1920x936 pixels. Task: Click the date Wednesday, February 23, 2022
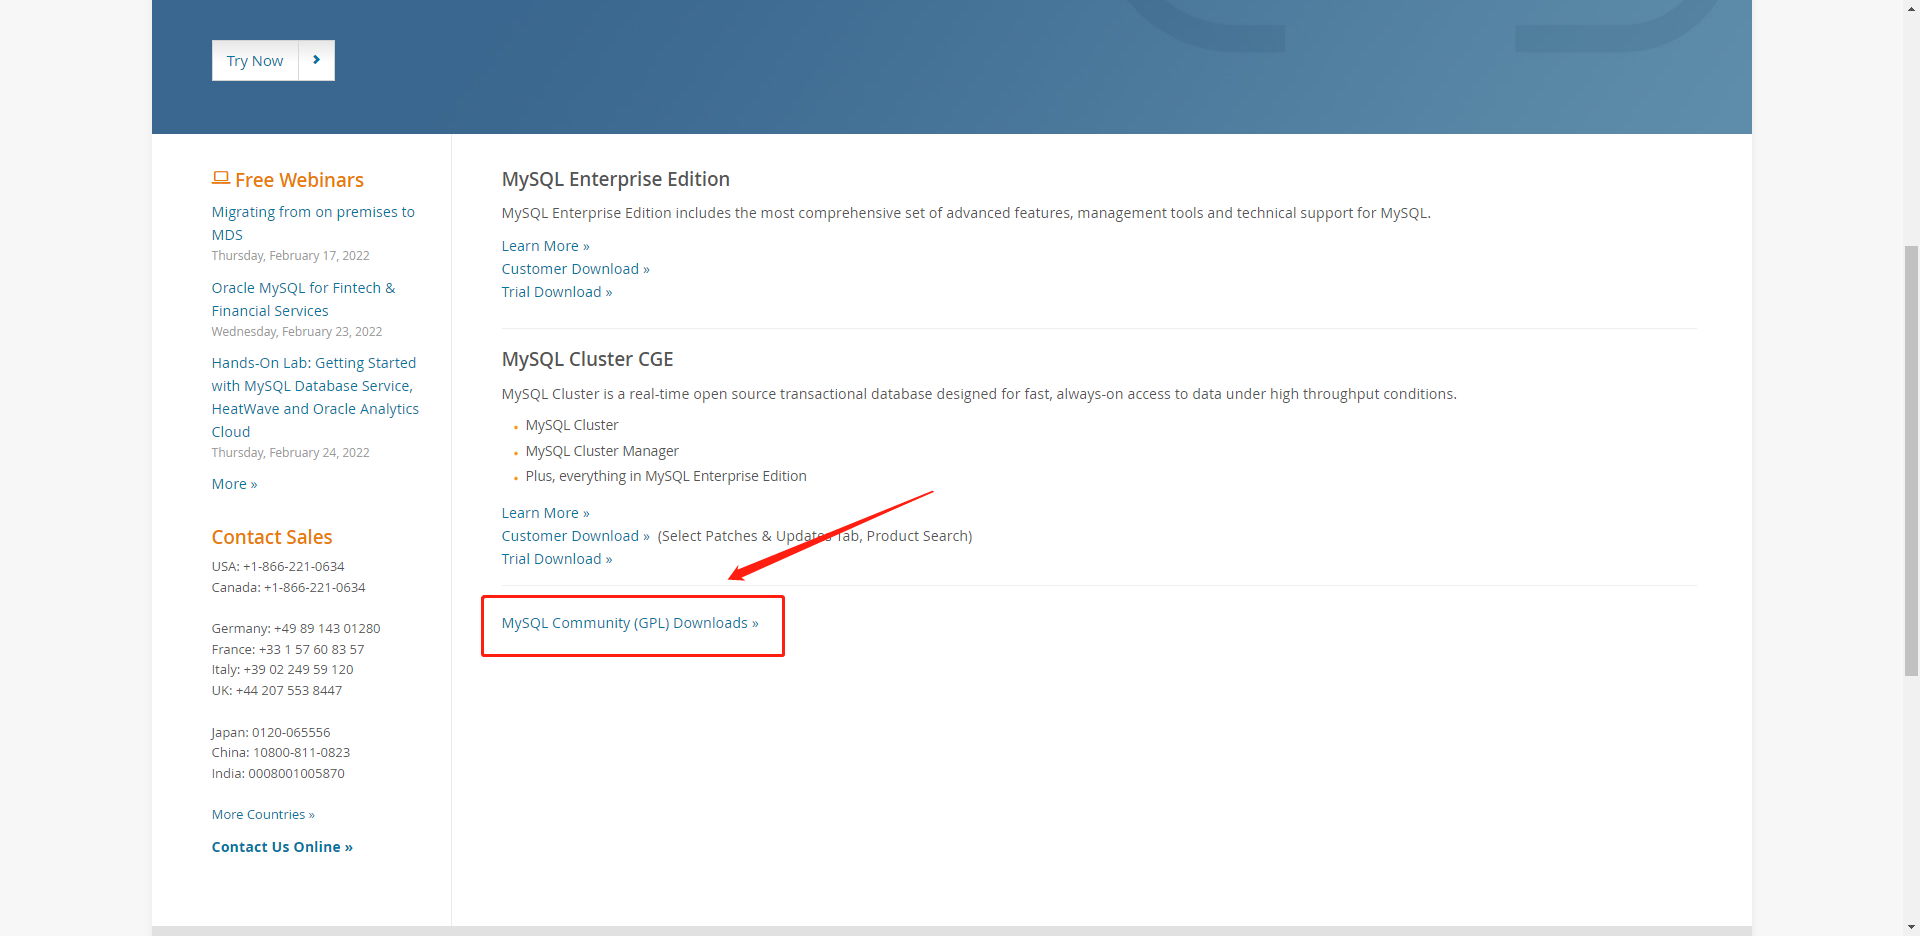pyautogui.click(x=297, y=332)
